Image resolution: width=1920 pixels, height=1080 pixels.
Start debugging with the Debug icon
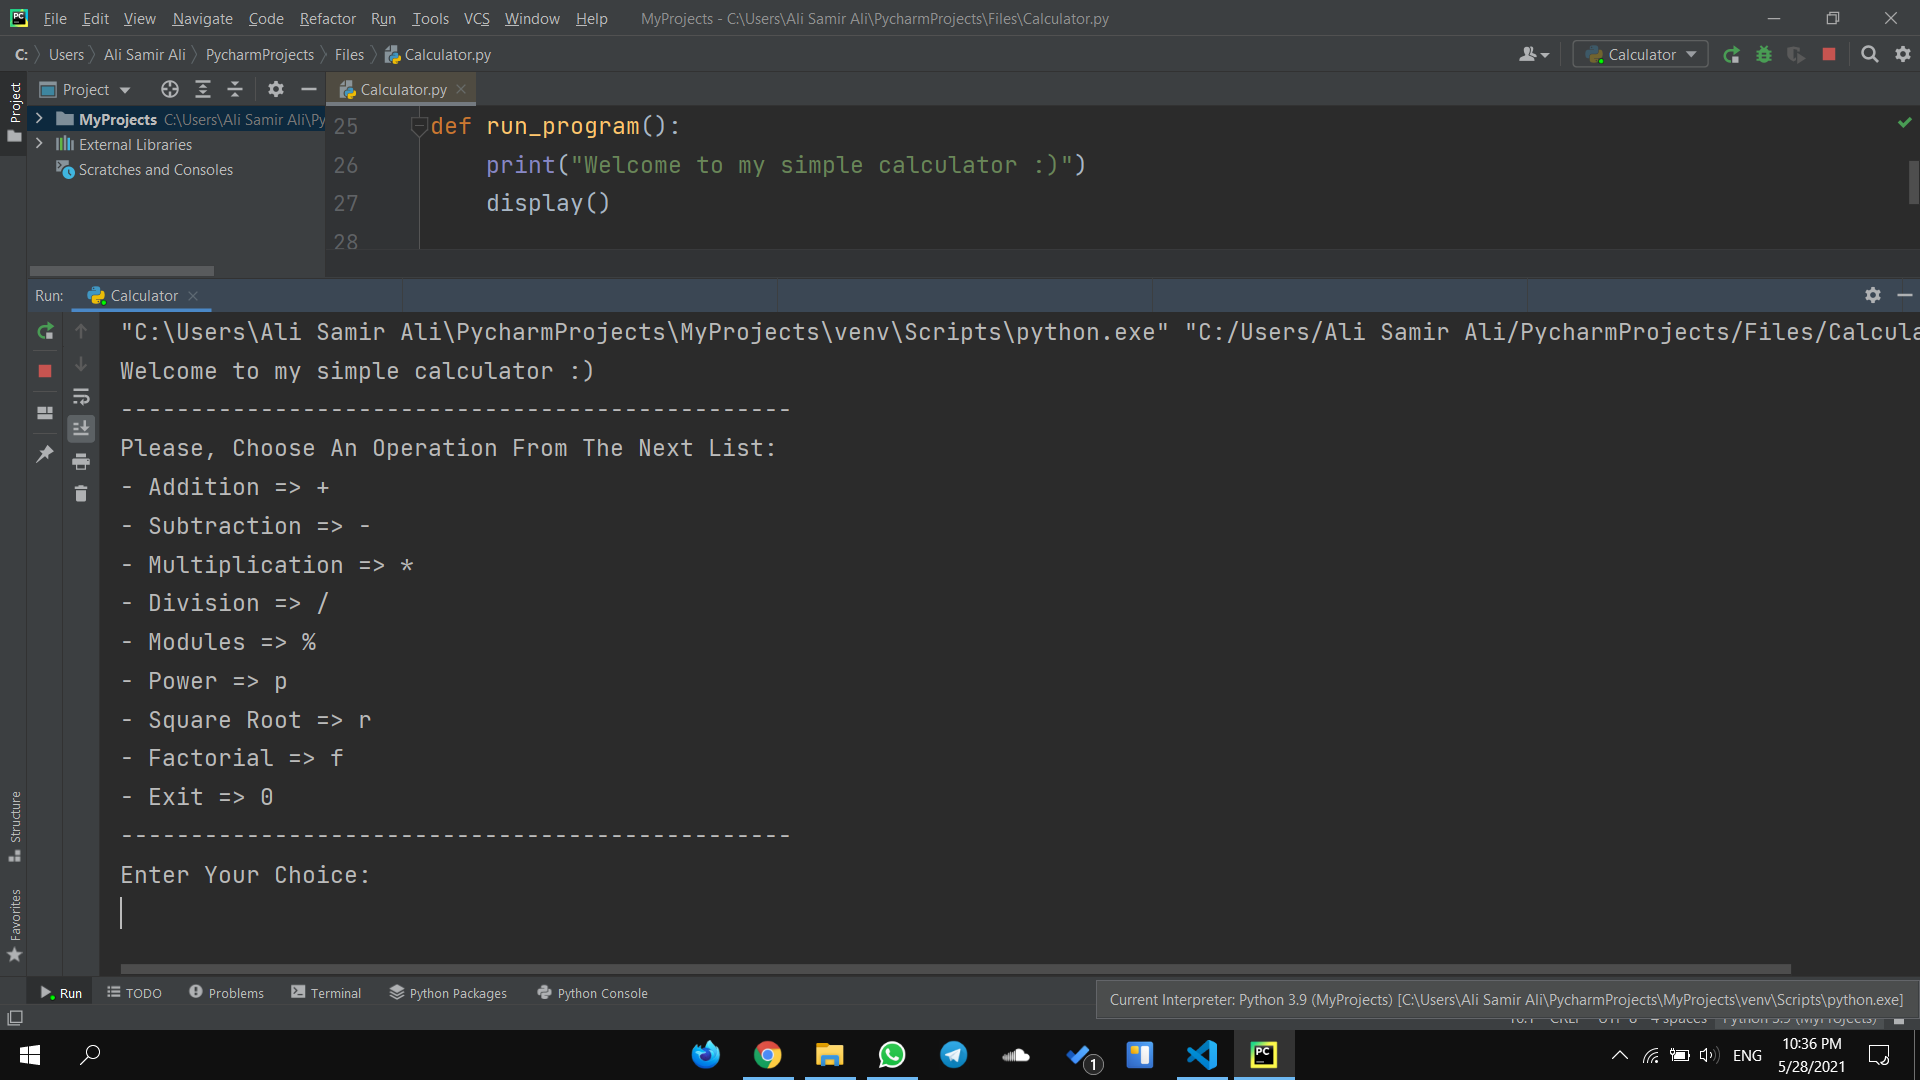tap(1764, 55)
